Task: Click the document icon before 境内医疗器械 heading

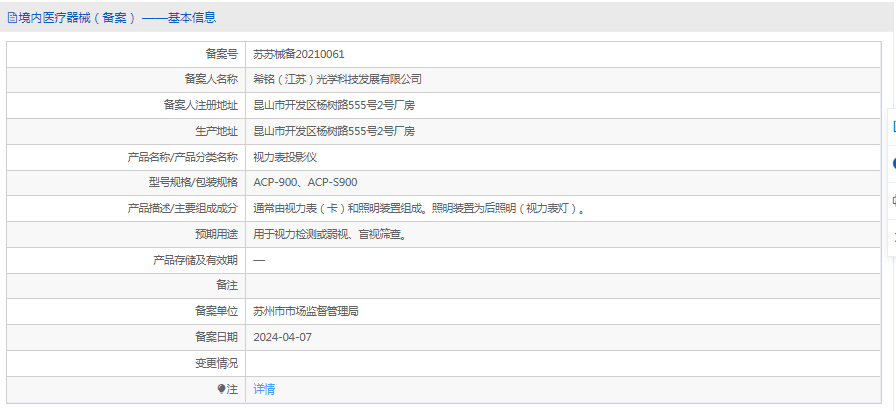Action: 12,18
